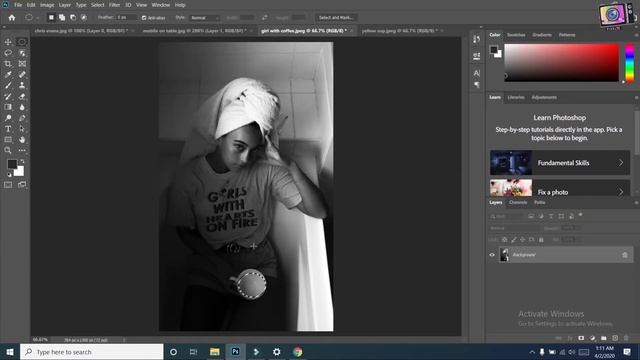The image size is (640, 360).
Task: Choose Subtract from selection mode
Action: pos(73,18)
